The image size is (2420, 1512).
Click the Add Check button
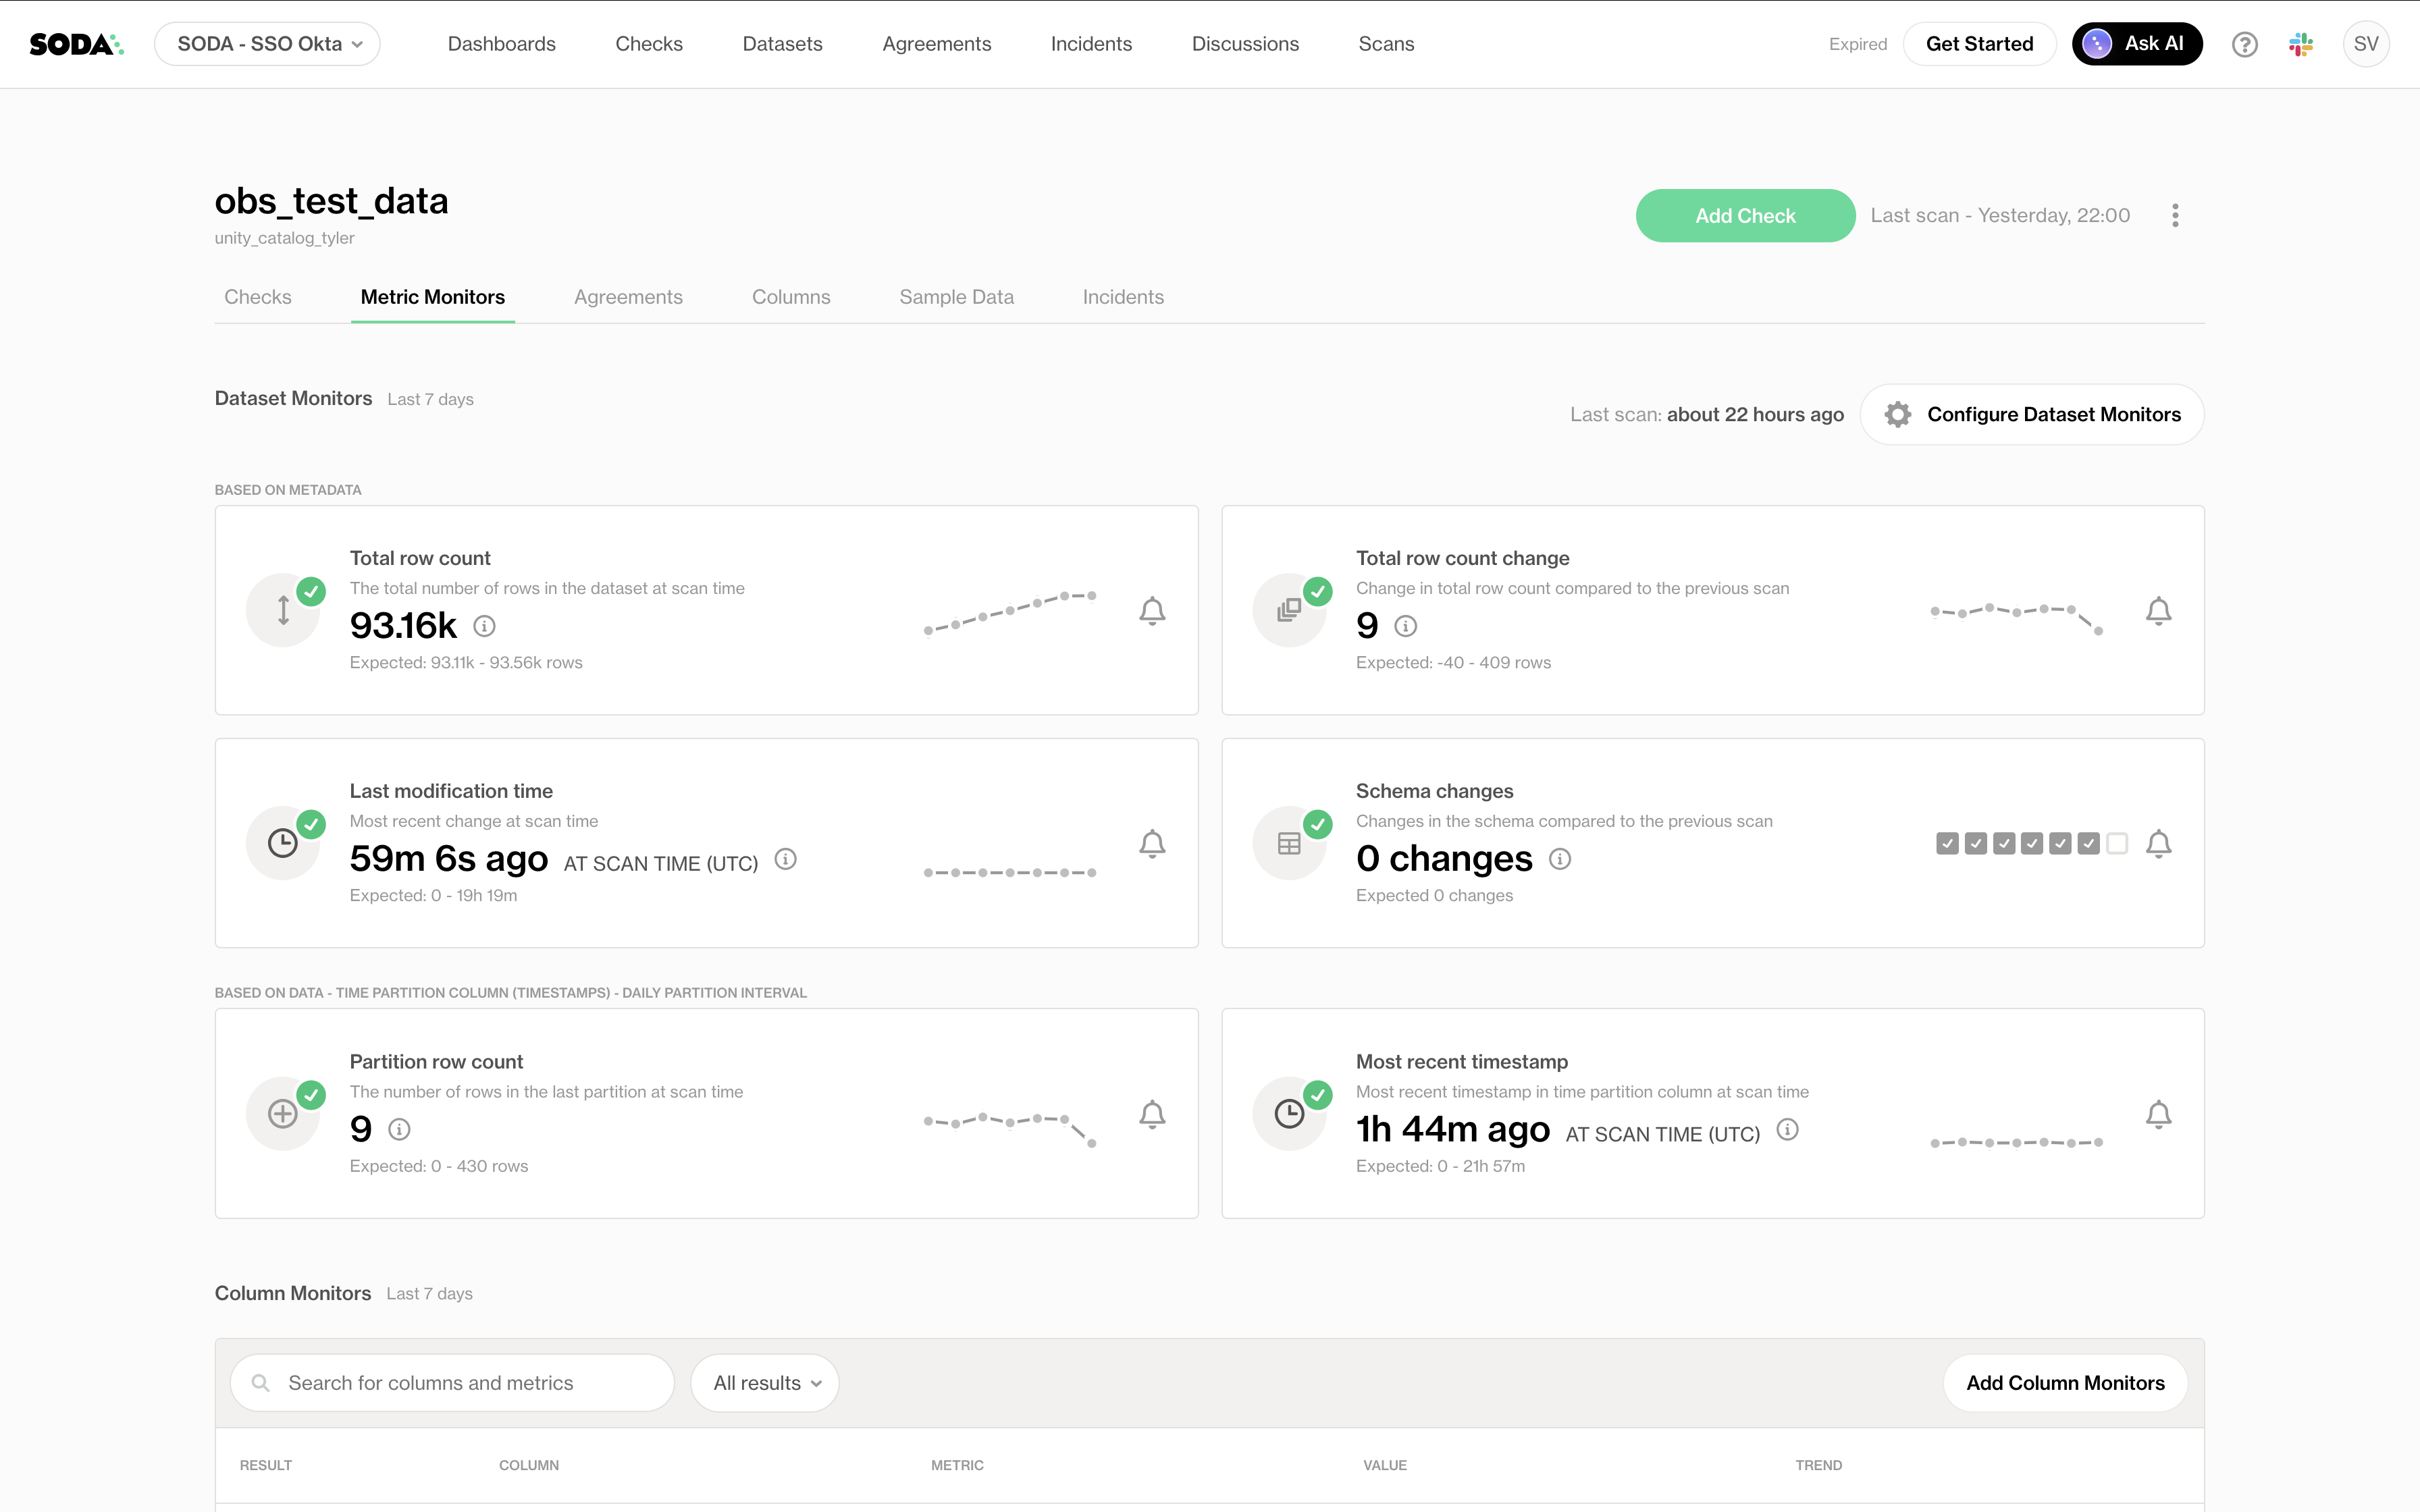pyautogui.click(x=1745, y=215)
